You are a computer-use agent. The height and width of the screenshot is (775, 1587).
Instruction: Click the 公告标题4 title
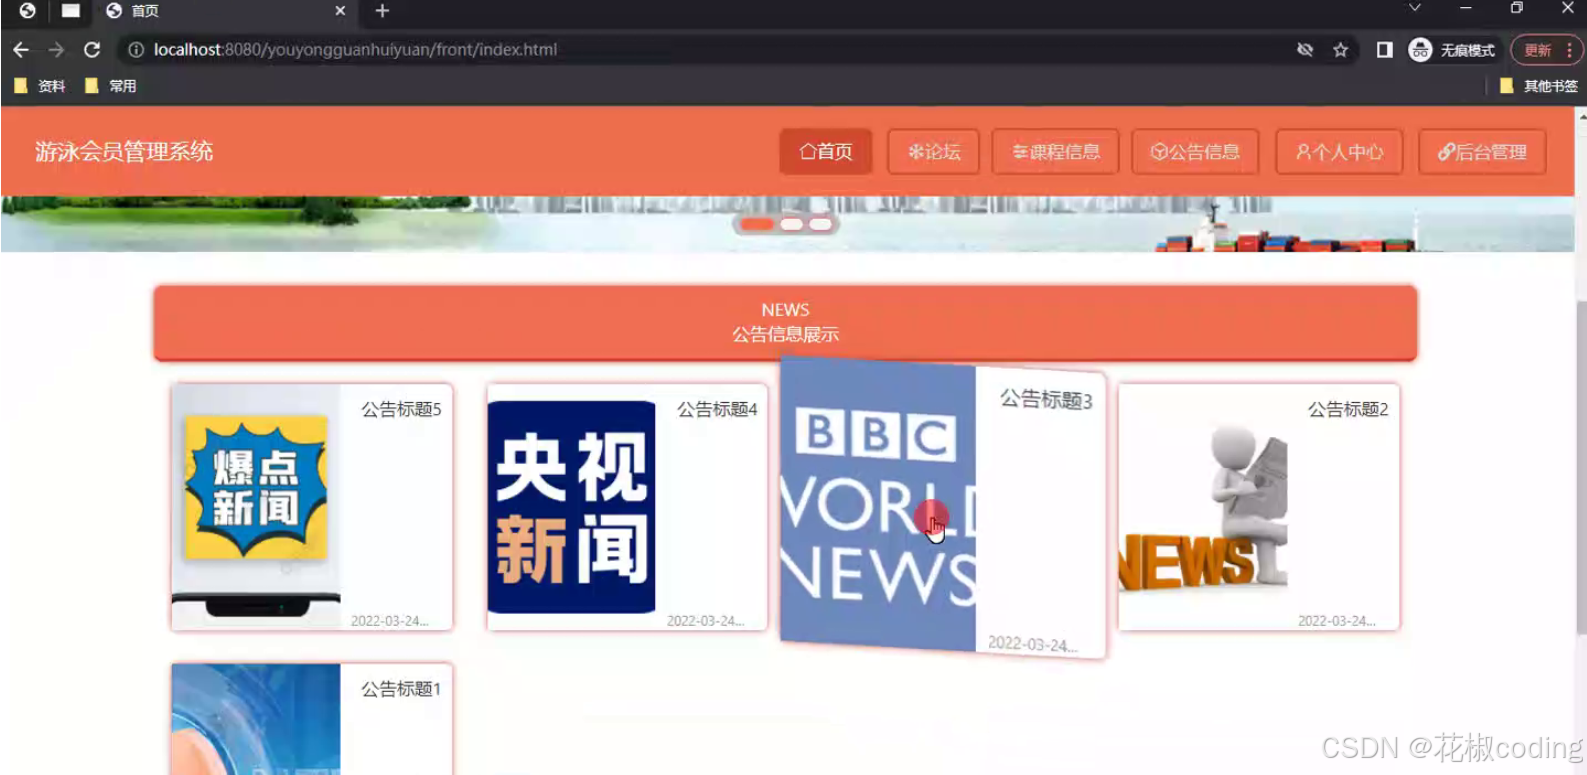(717, 409)
